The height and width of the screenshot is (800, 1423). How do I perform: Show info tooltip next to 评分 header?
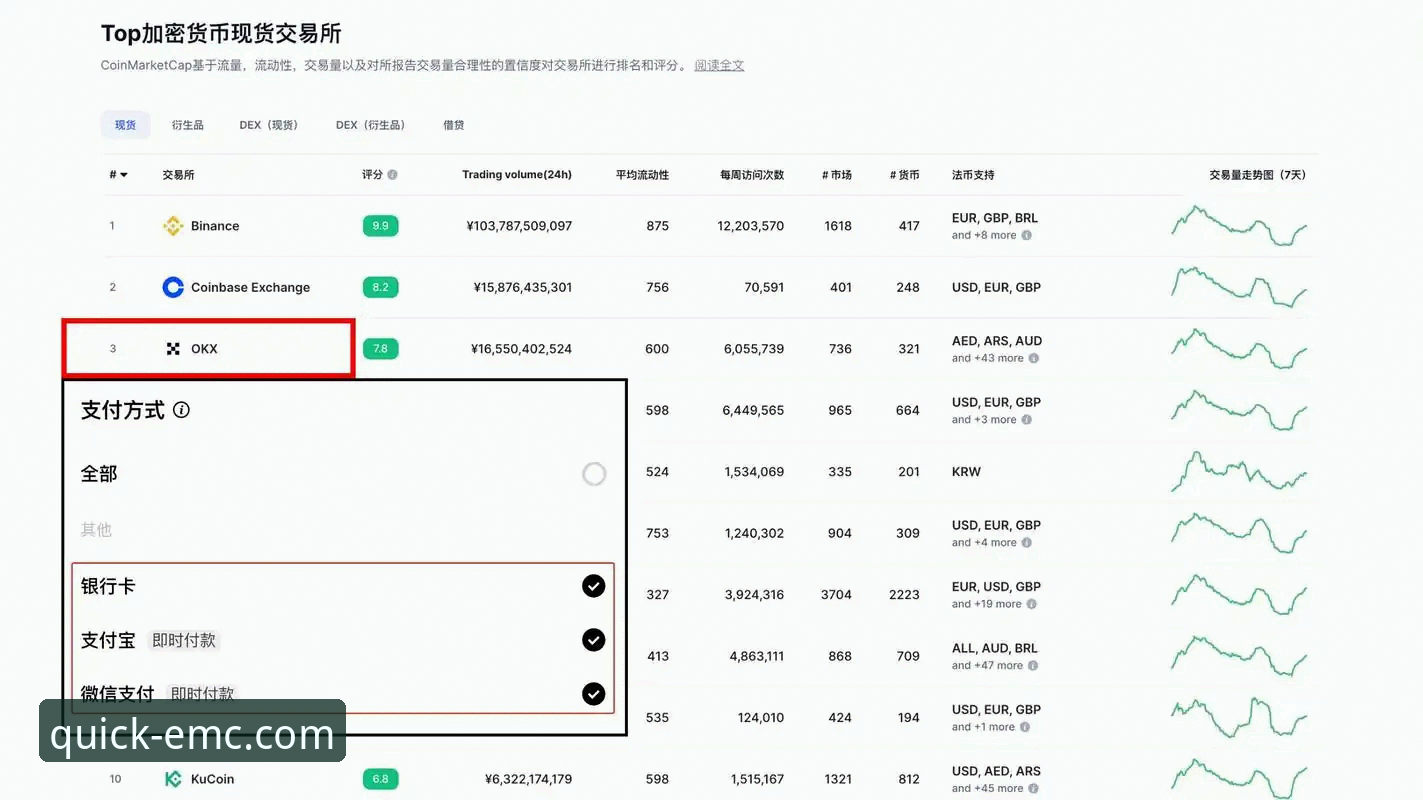click(x=392, y=175)
